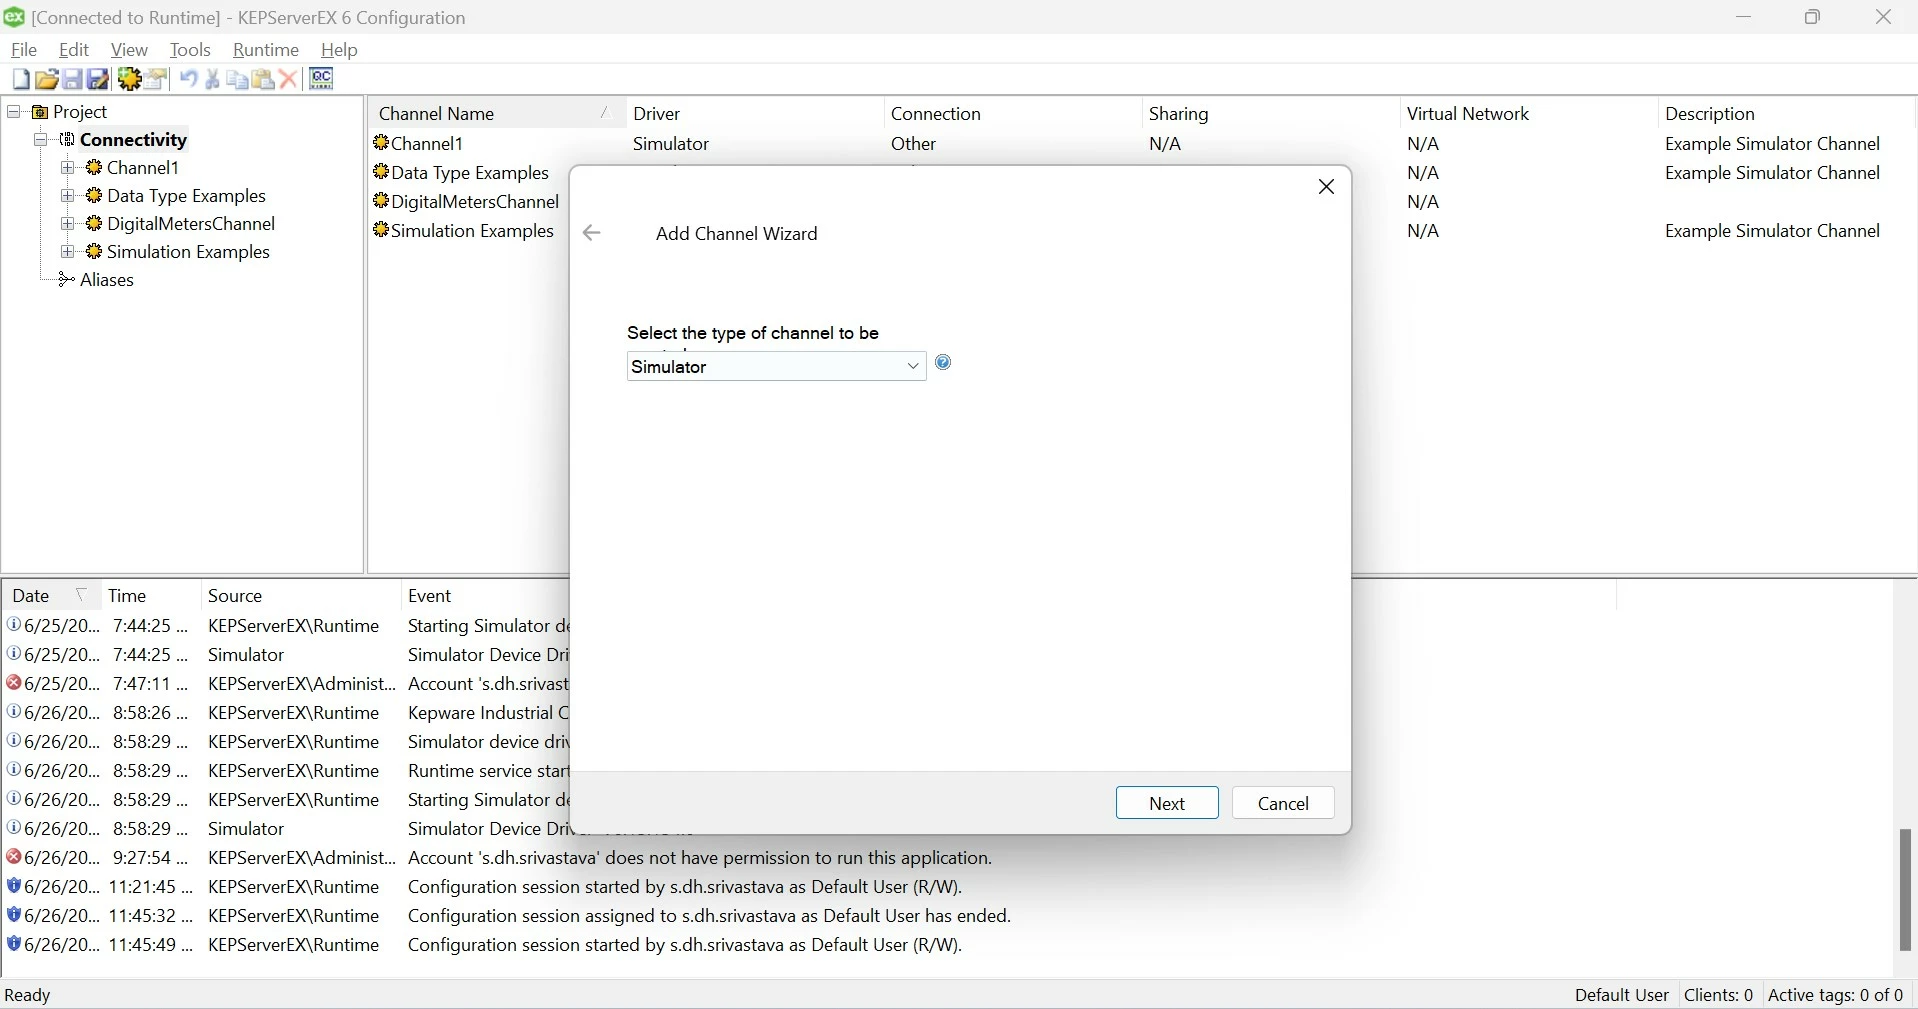1918x1009 pixels.
Task: Click the Properties icon in toolbar
Action: click(156, 80)
